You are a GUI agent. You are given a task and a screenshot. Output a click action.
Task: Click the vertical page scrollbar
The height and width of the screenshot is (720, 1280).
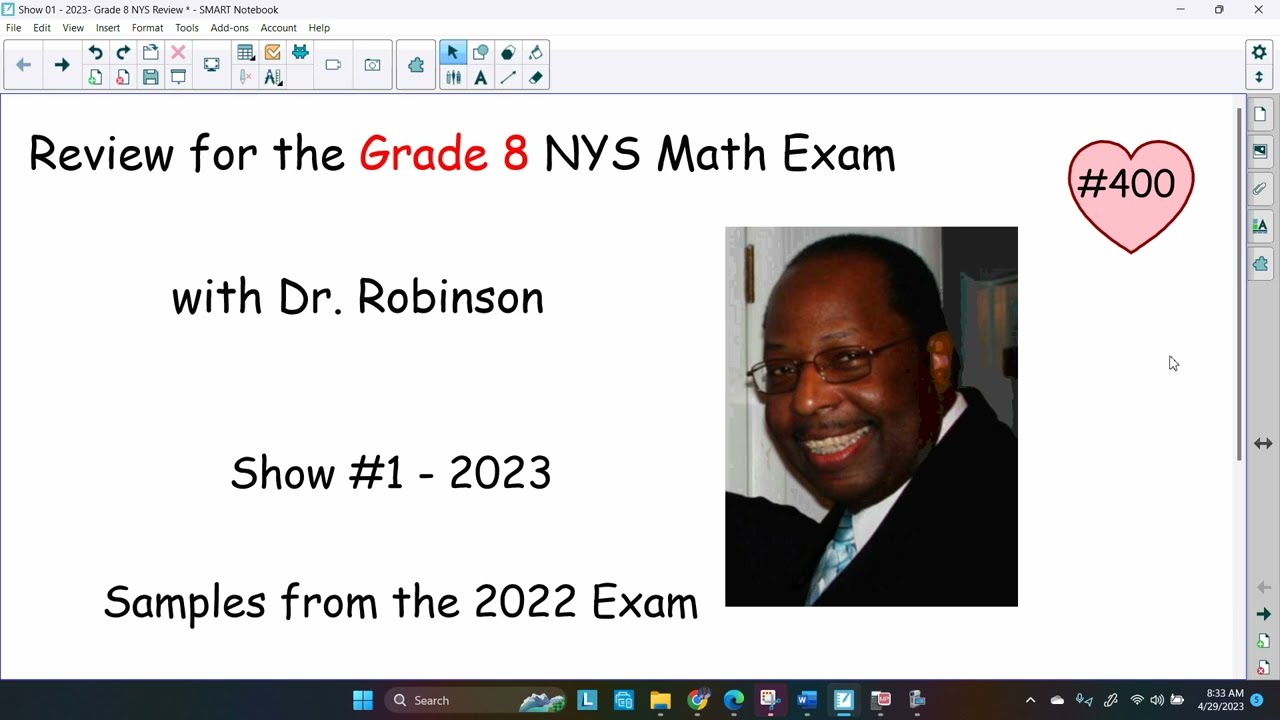(x=1240, y=283)
